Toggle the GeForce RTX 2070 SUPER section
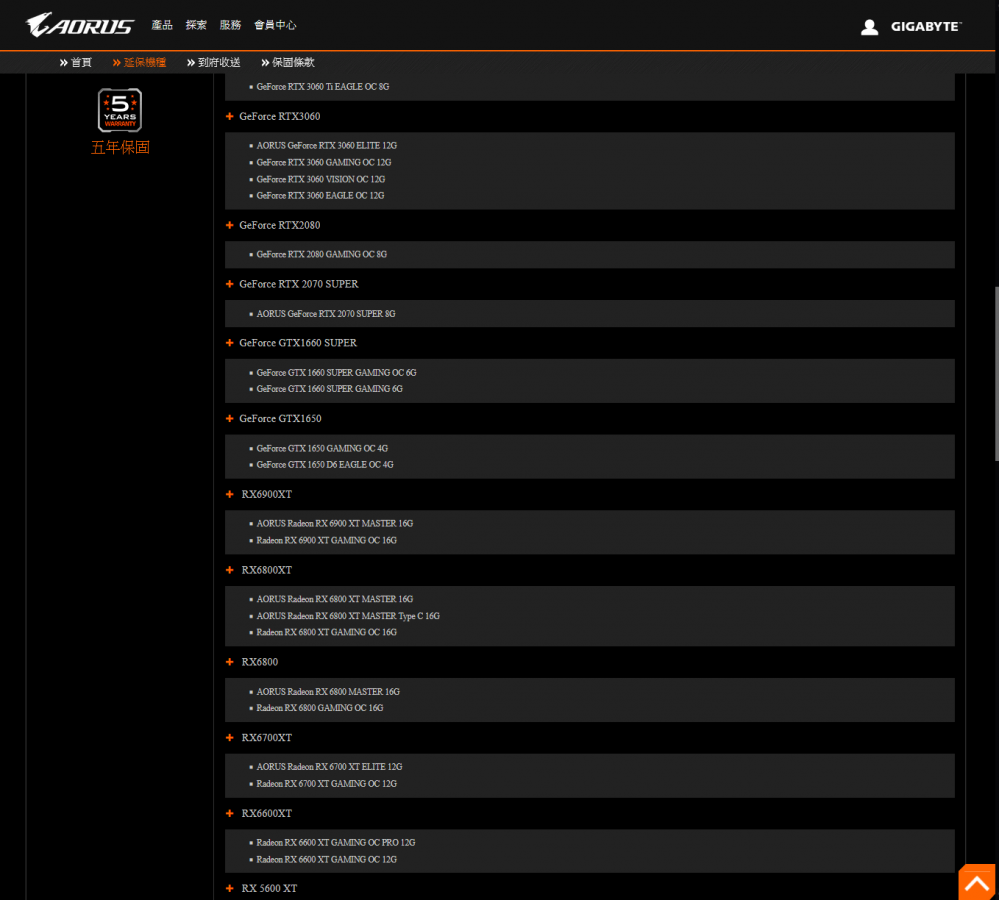 coord(292,284)
